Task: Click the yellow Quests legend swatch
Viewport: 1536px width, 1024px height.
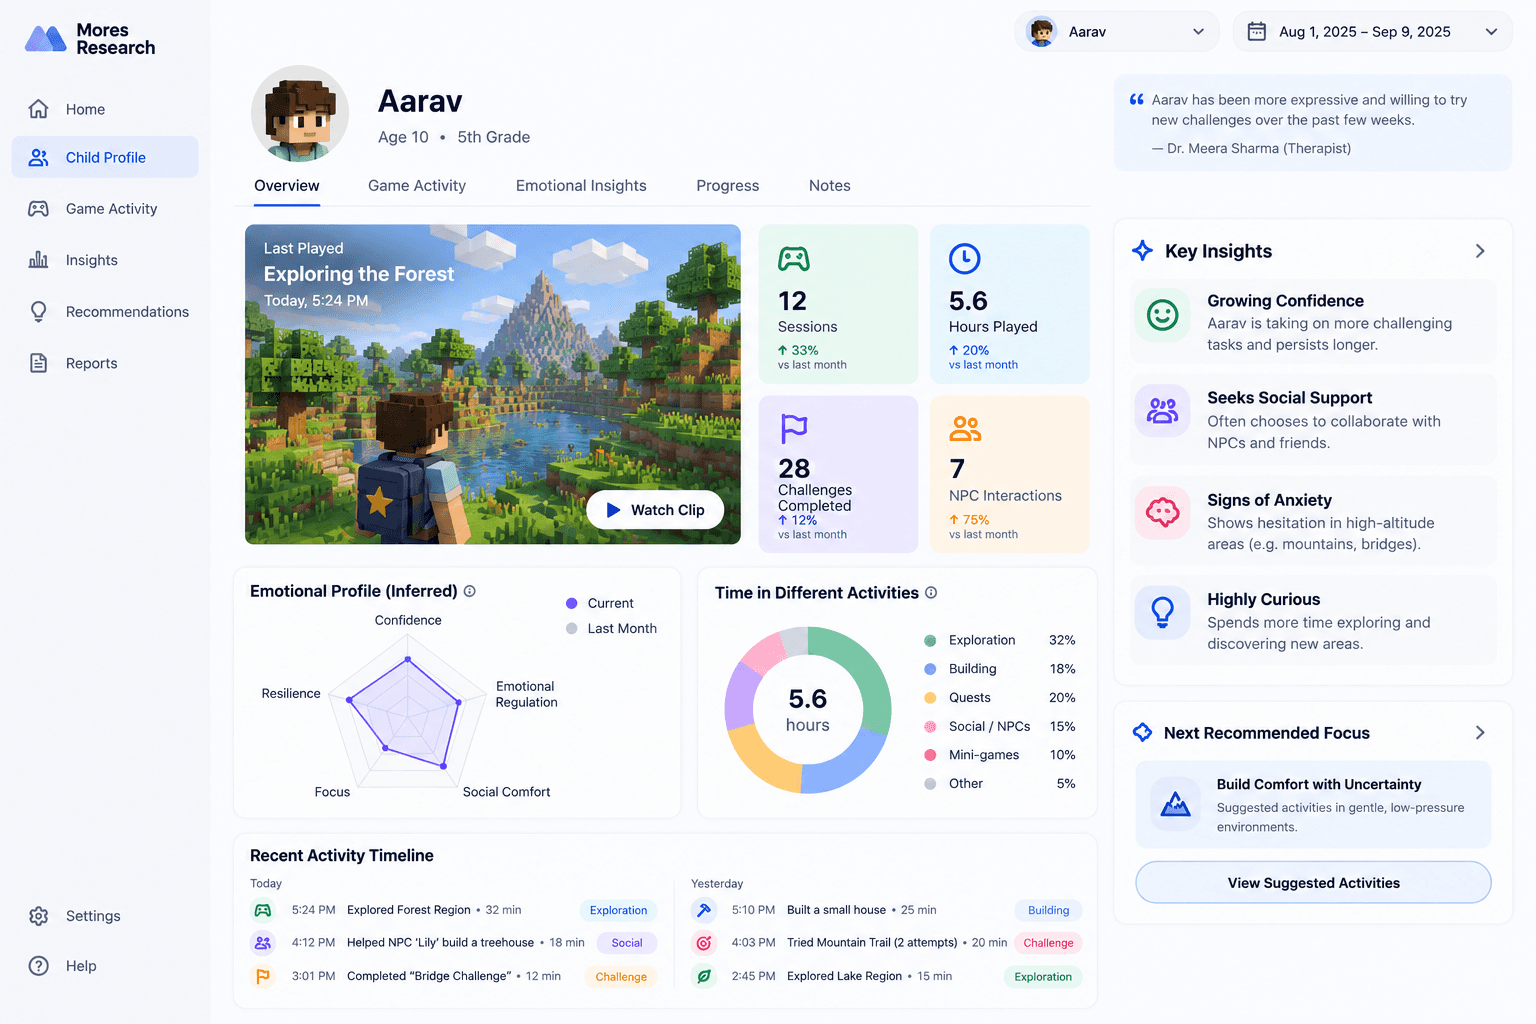Action: coord(930,698)
